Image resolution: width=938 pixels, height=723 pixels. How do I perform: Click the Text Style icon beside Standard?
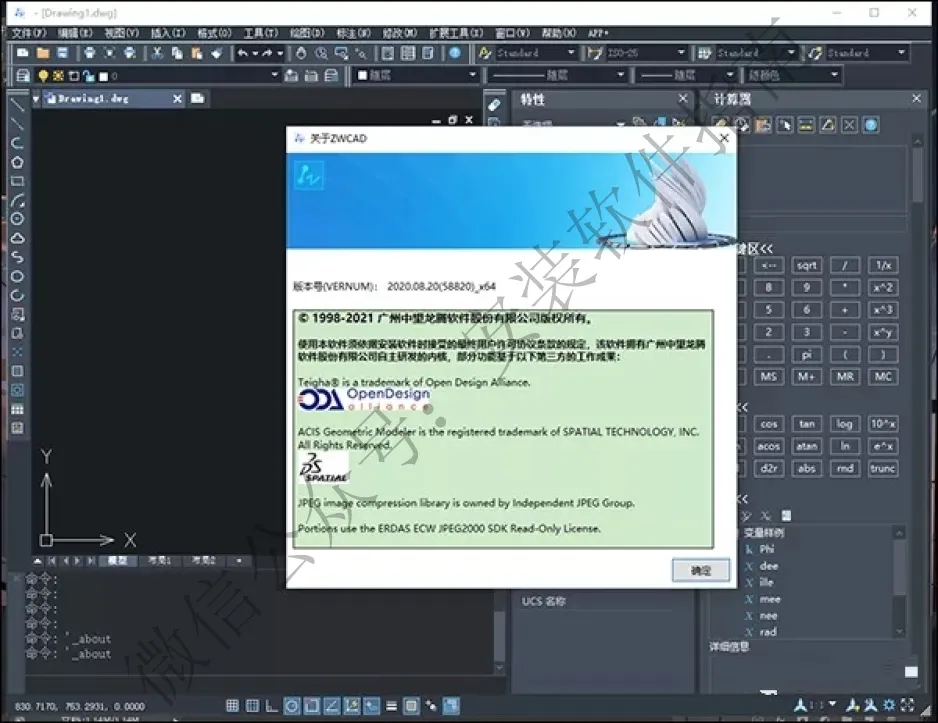pyautogui.click(x=485, y=53)
